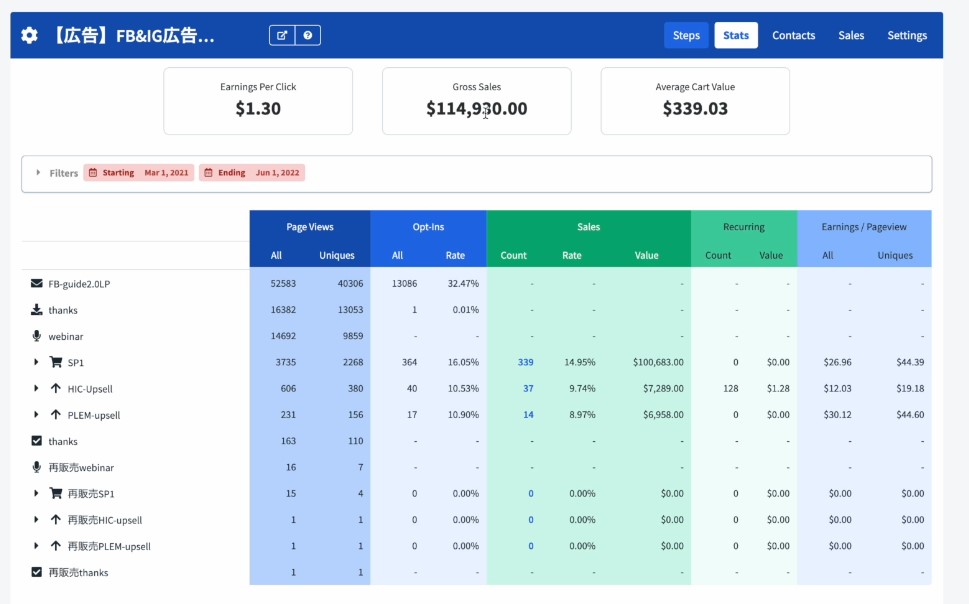
Task: Click the funnel title 【広告】FB&IG広告...
Action: click(x=132, y=35)
